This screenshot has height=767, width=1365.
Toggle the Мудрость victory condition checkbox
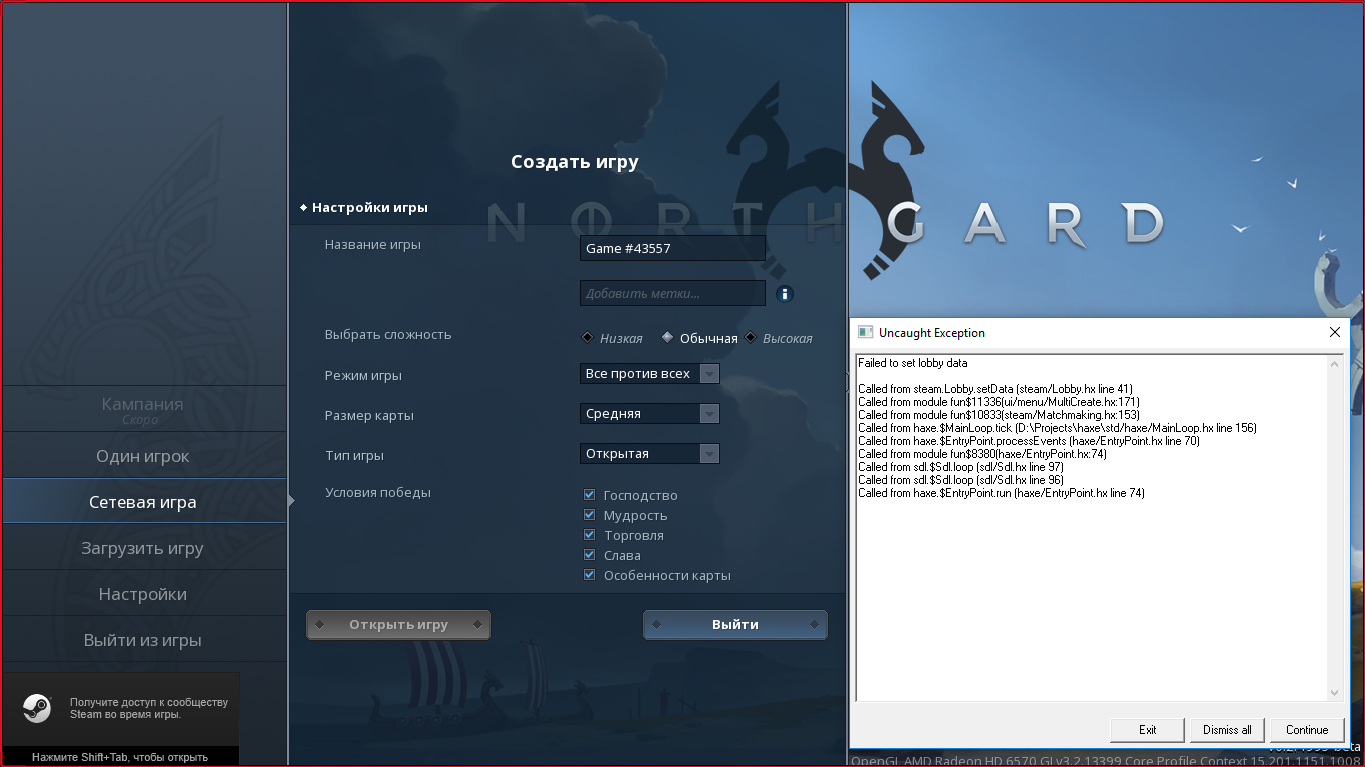tap(590, 515)
